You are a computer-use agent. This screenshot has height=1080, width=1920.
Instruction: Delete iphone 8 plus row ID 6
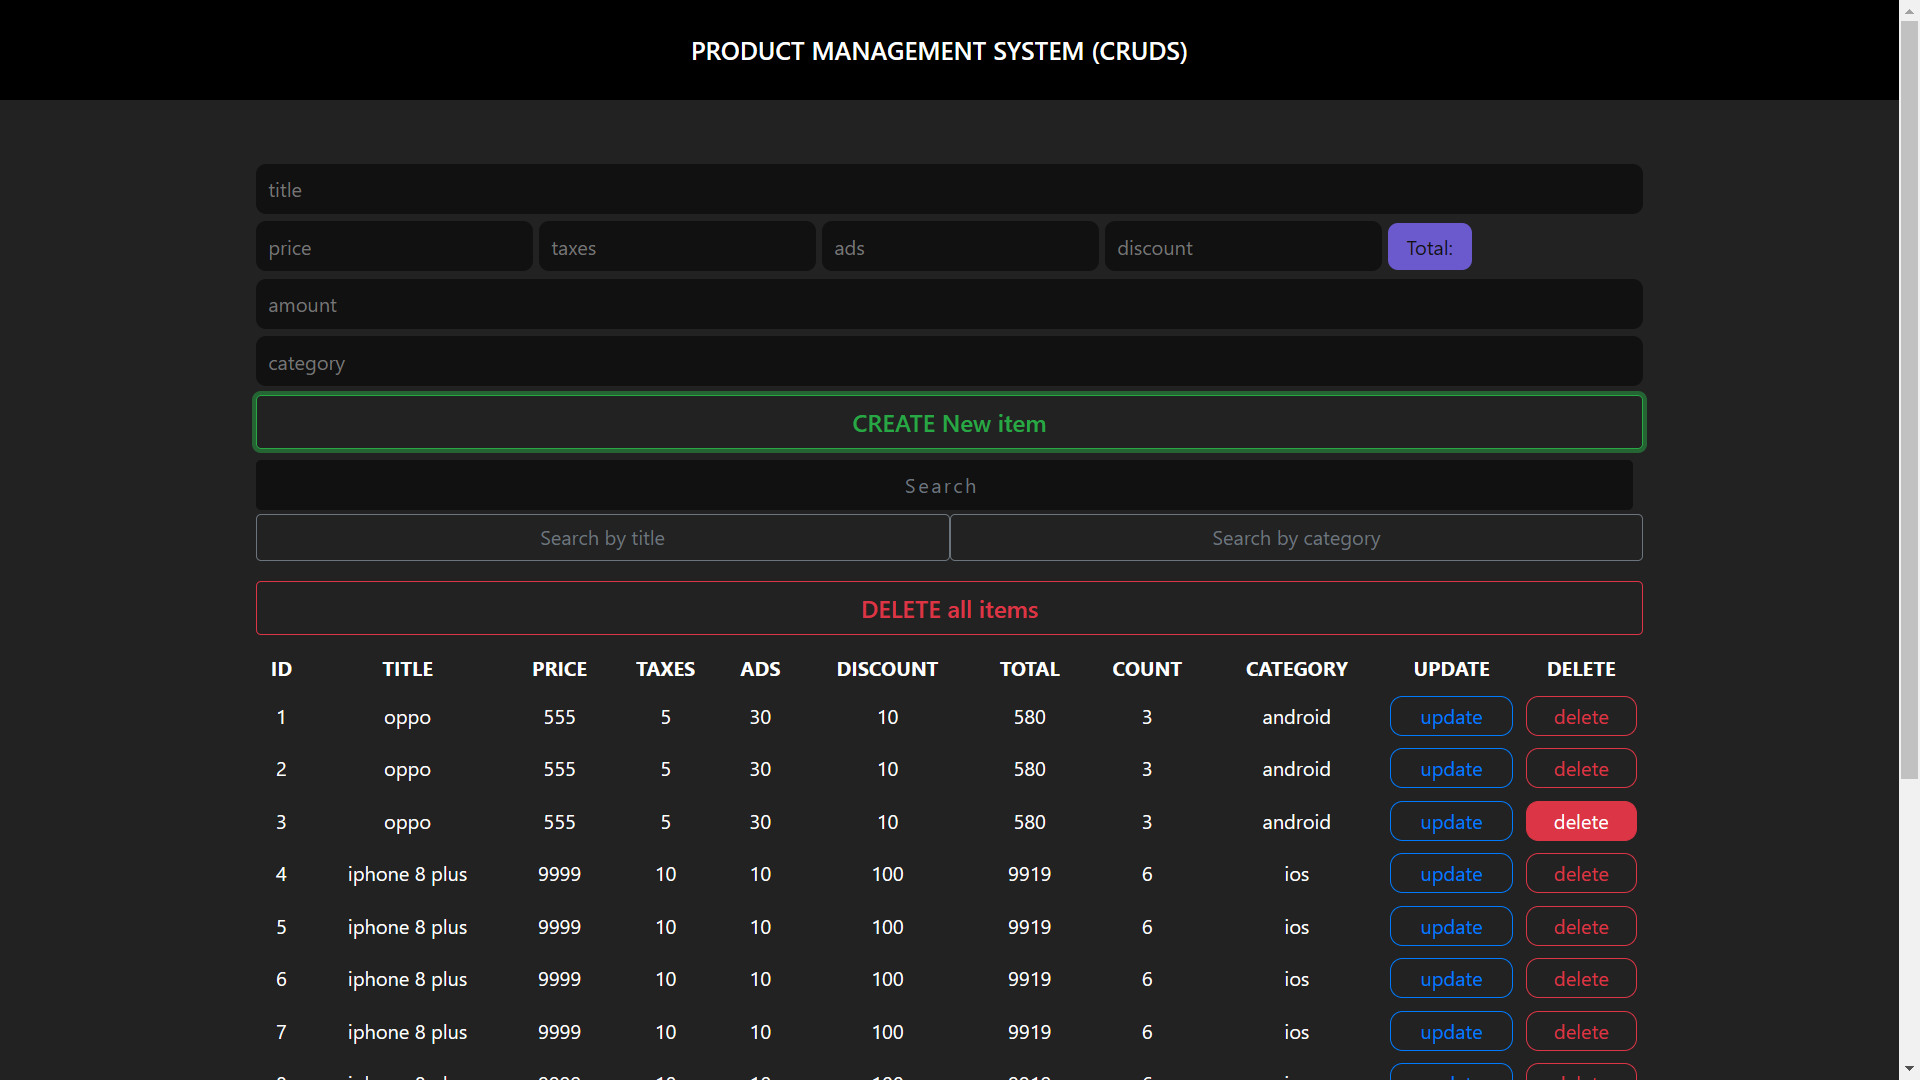(1581, 979)
